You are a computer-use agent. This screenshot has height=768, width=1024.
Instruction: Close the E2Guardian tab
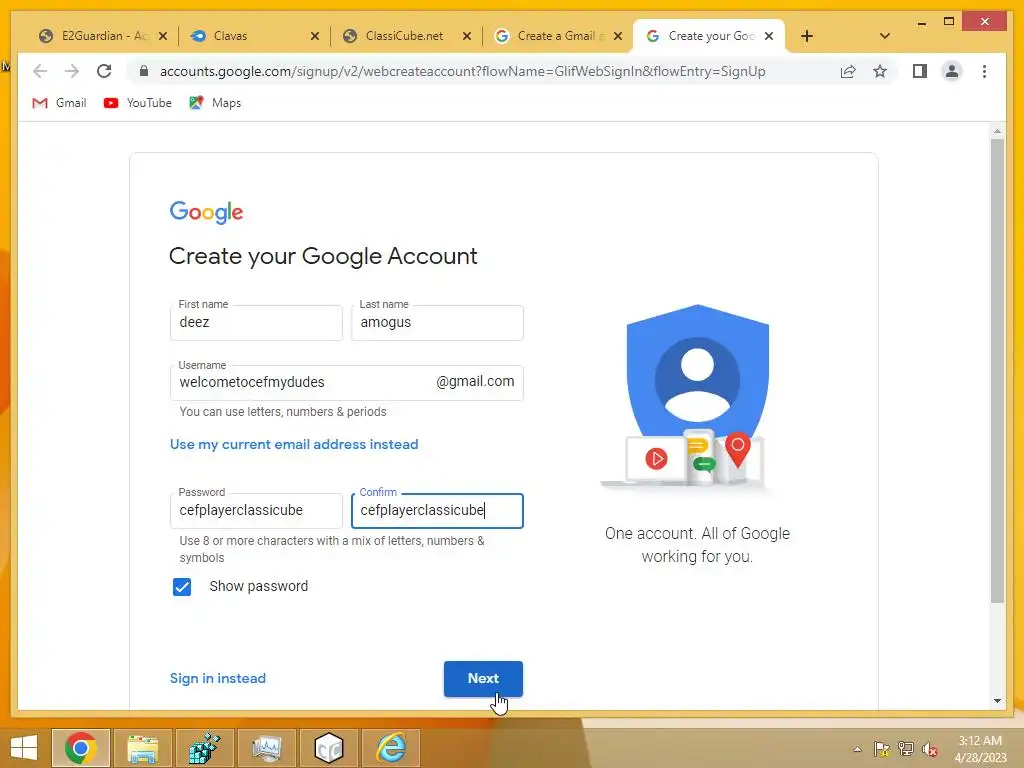click(163, 36)
